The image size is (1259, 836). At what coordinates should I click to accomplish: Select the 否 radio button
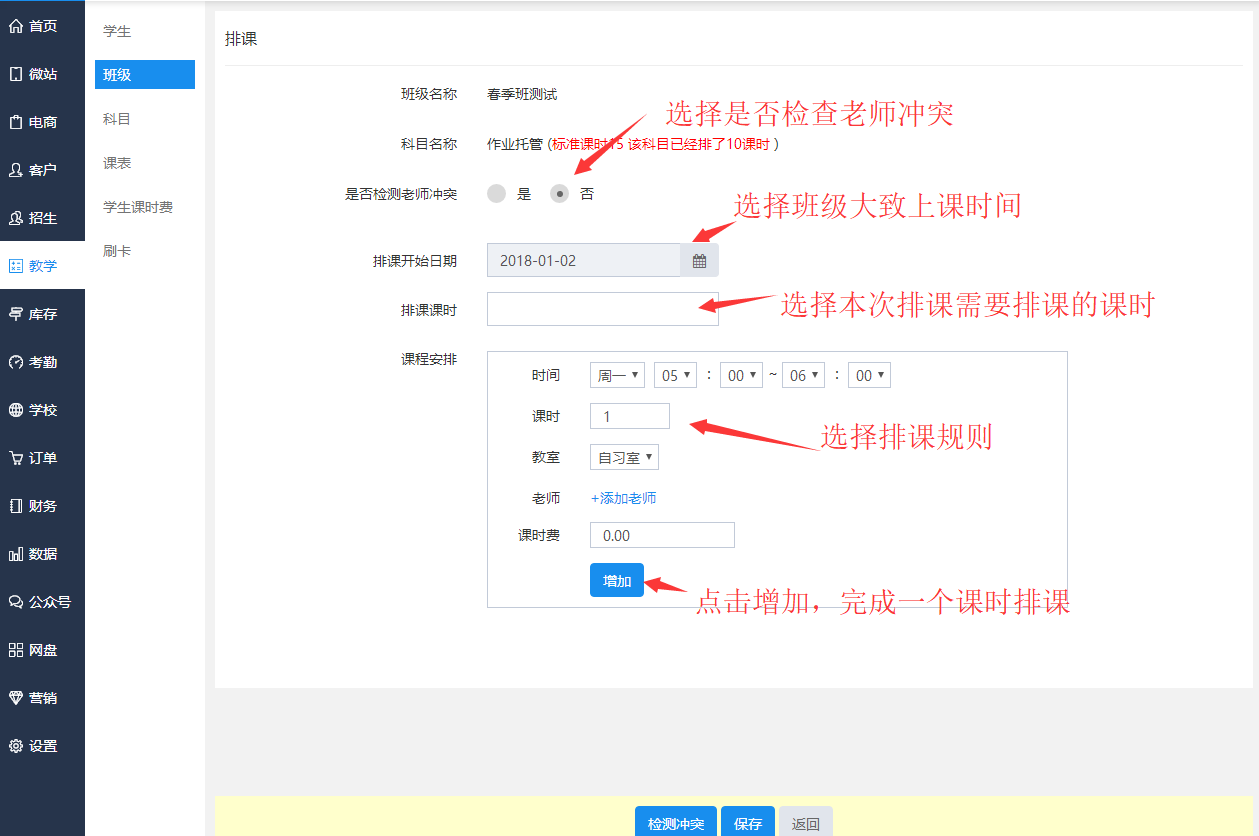point(560,193)
